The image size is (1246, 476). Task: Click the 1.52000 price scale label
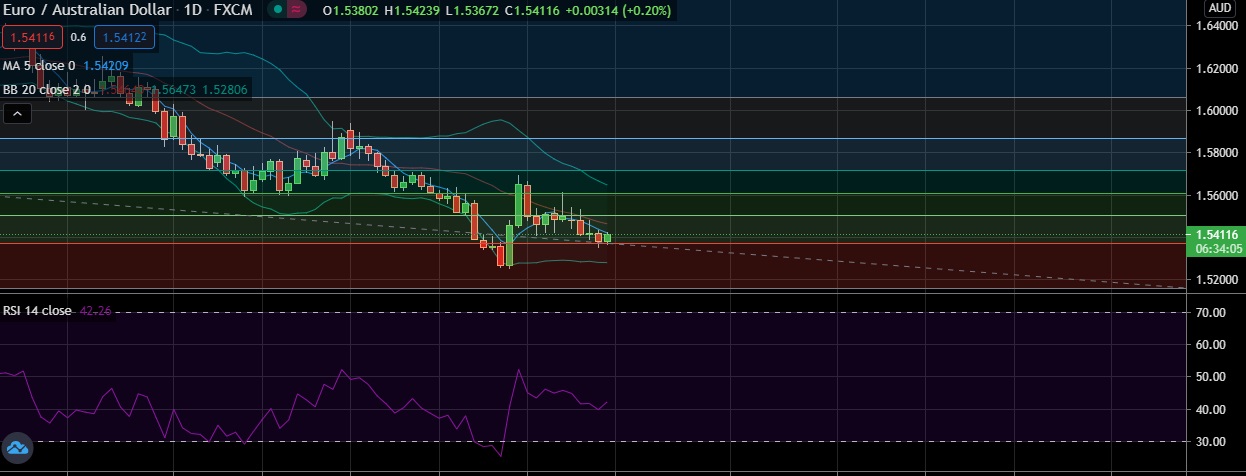tap(1219, 280)
